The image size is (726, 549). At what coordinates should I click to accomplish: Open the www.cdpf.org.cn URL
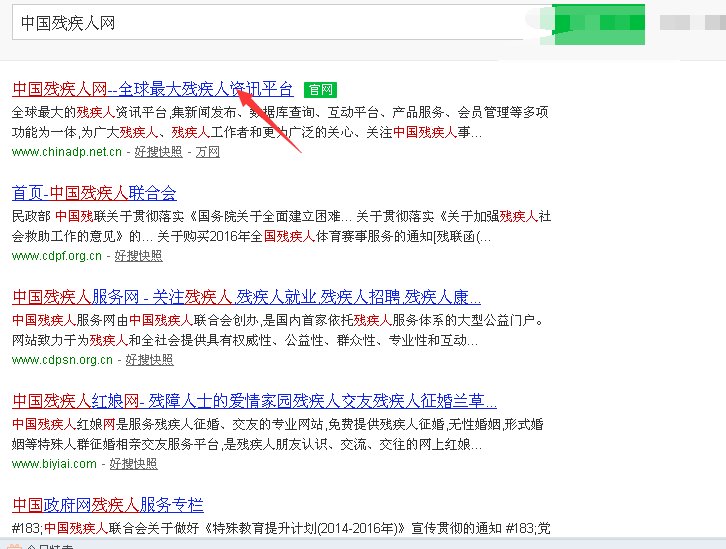pos(56,256)
